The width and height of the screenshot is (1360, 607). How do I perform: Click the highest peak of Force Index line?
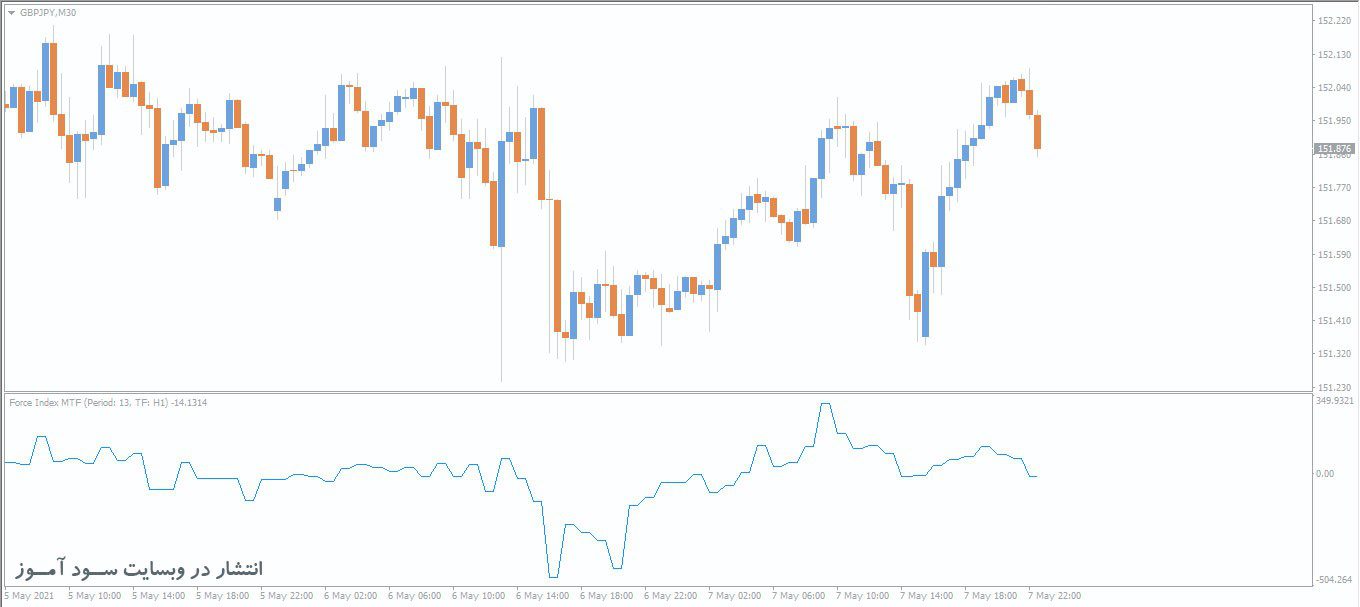(825, 405)
